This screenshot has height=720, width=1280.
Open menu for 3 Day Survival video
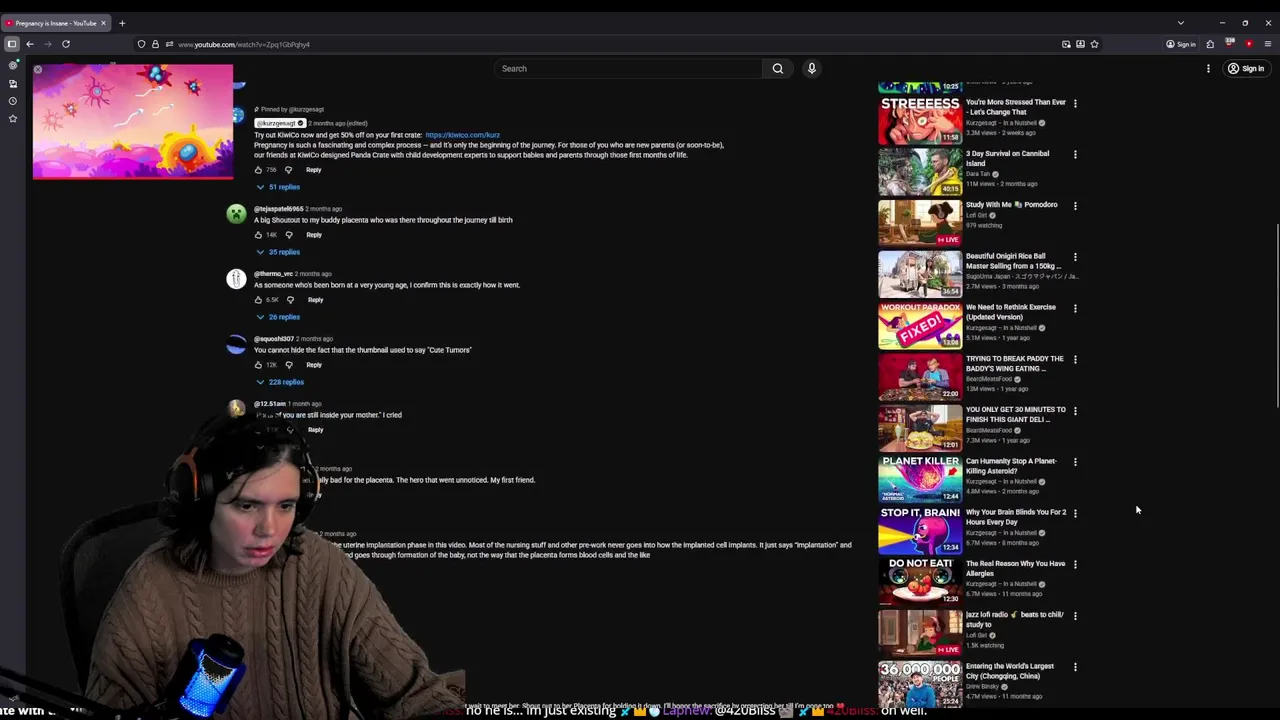pyautogui.click(x=1075, y=155)
